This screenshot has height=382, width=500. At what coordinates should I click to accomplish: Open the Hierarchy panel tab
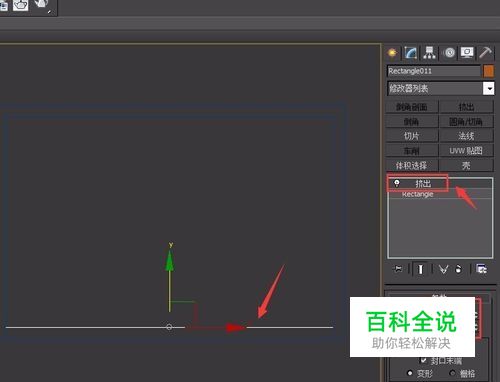[429, 53]
